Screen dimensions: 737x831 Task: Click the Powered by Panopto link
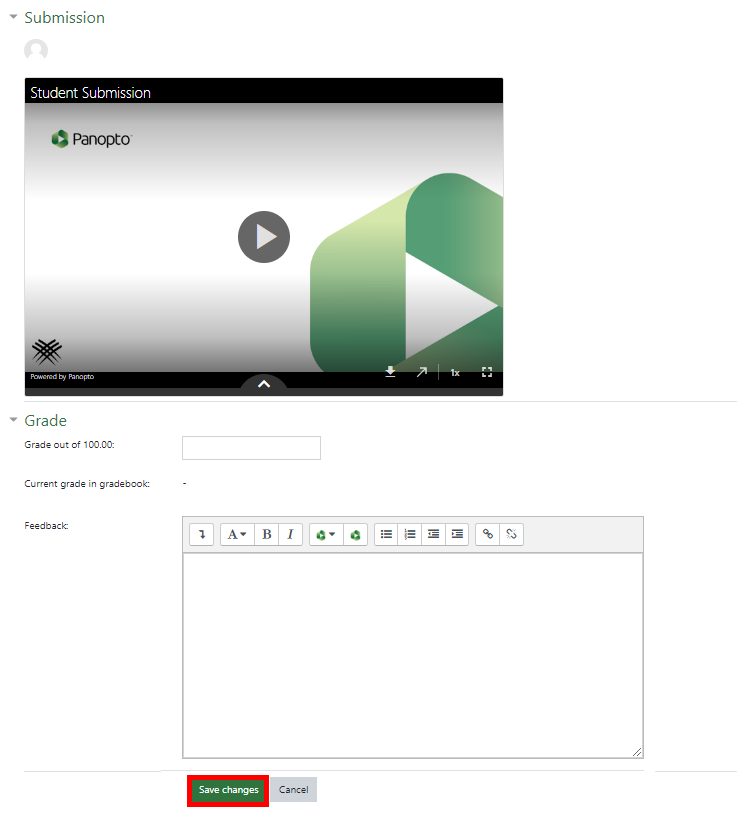click(62, 377)
